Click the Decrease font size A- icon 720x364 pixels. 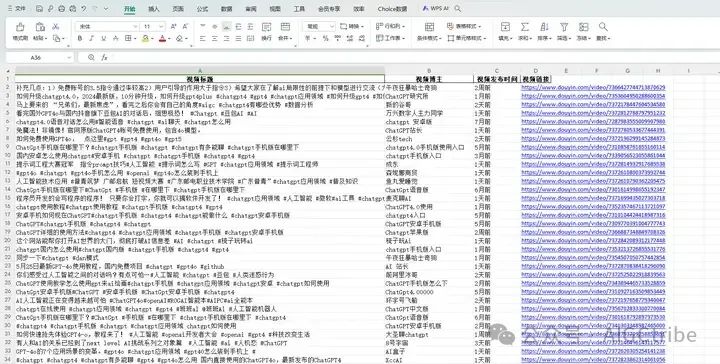(x=185, y=27)
